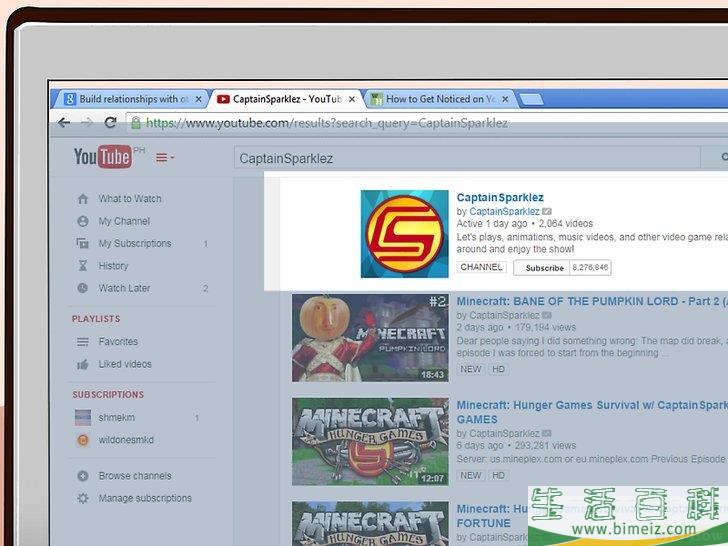The image size is (728, 546).
Task: Click the My Channel person icon
Action: pyautogui.click(x=83, y=221)
